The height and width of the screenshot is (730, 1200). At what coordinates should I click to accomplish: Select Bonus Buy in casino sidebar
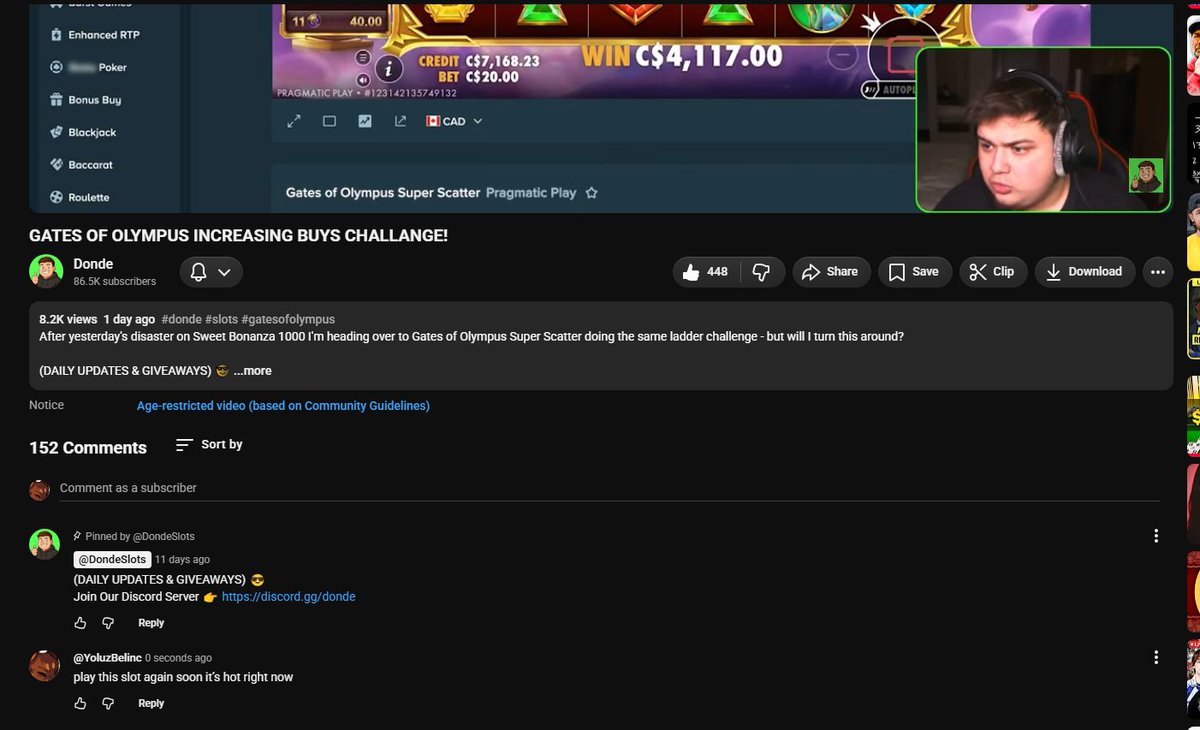[x=86, y=100]
